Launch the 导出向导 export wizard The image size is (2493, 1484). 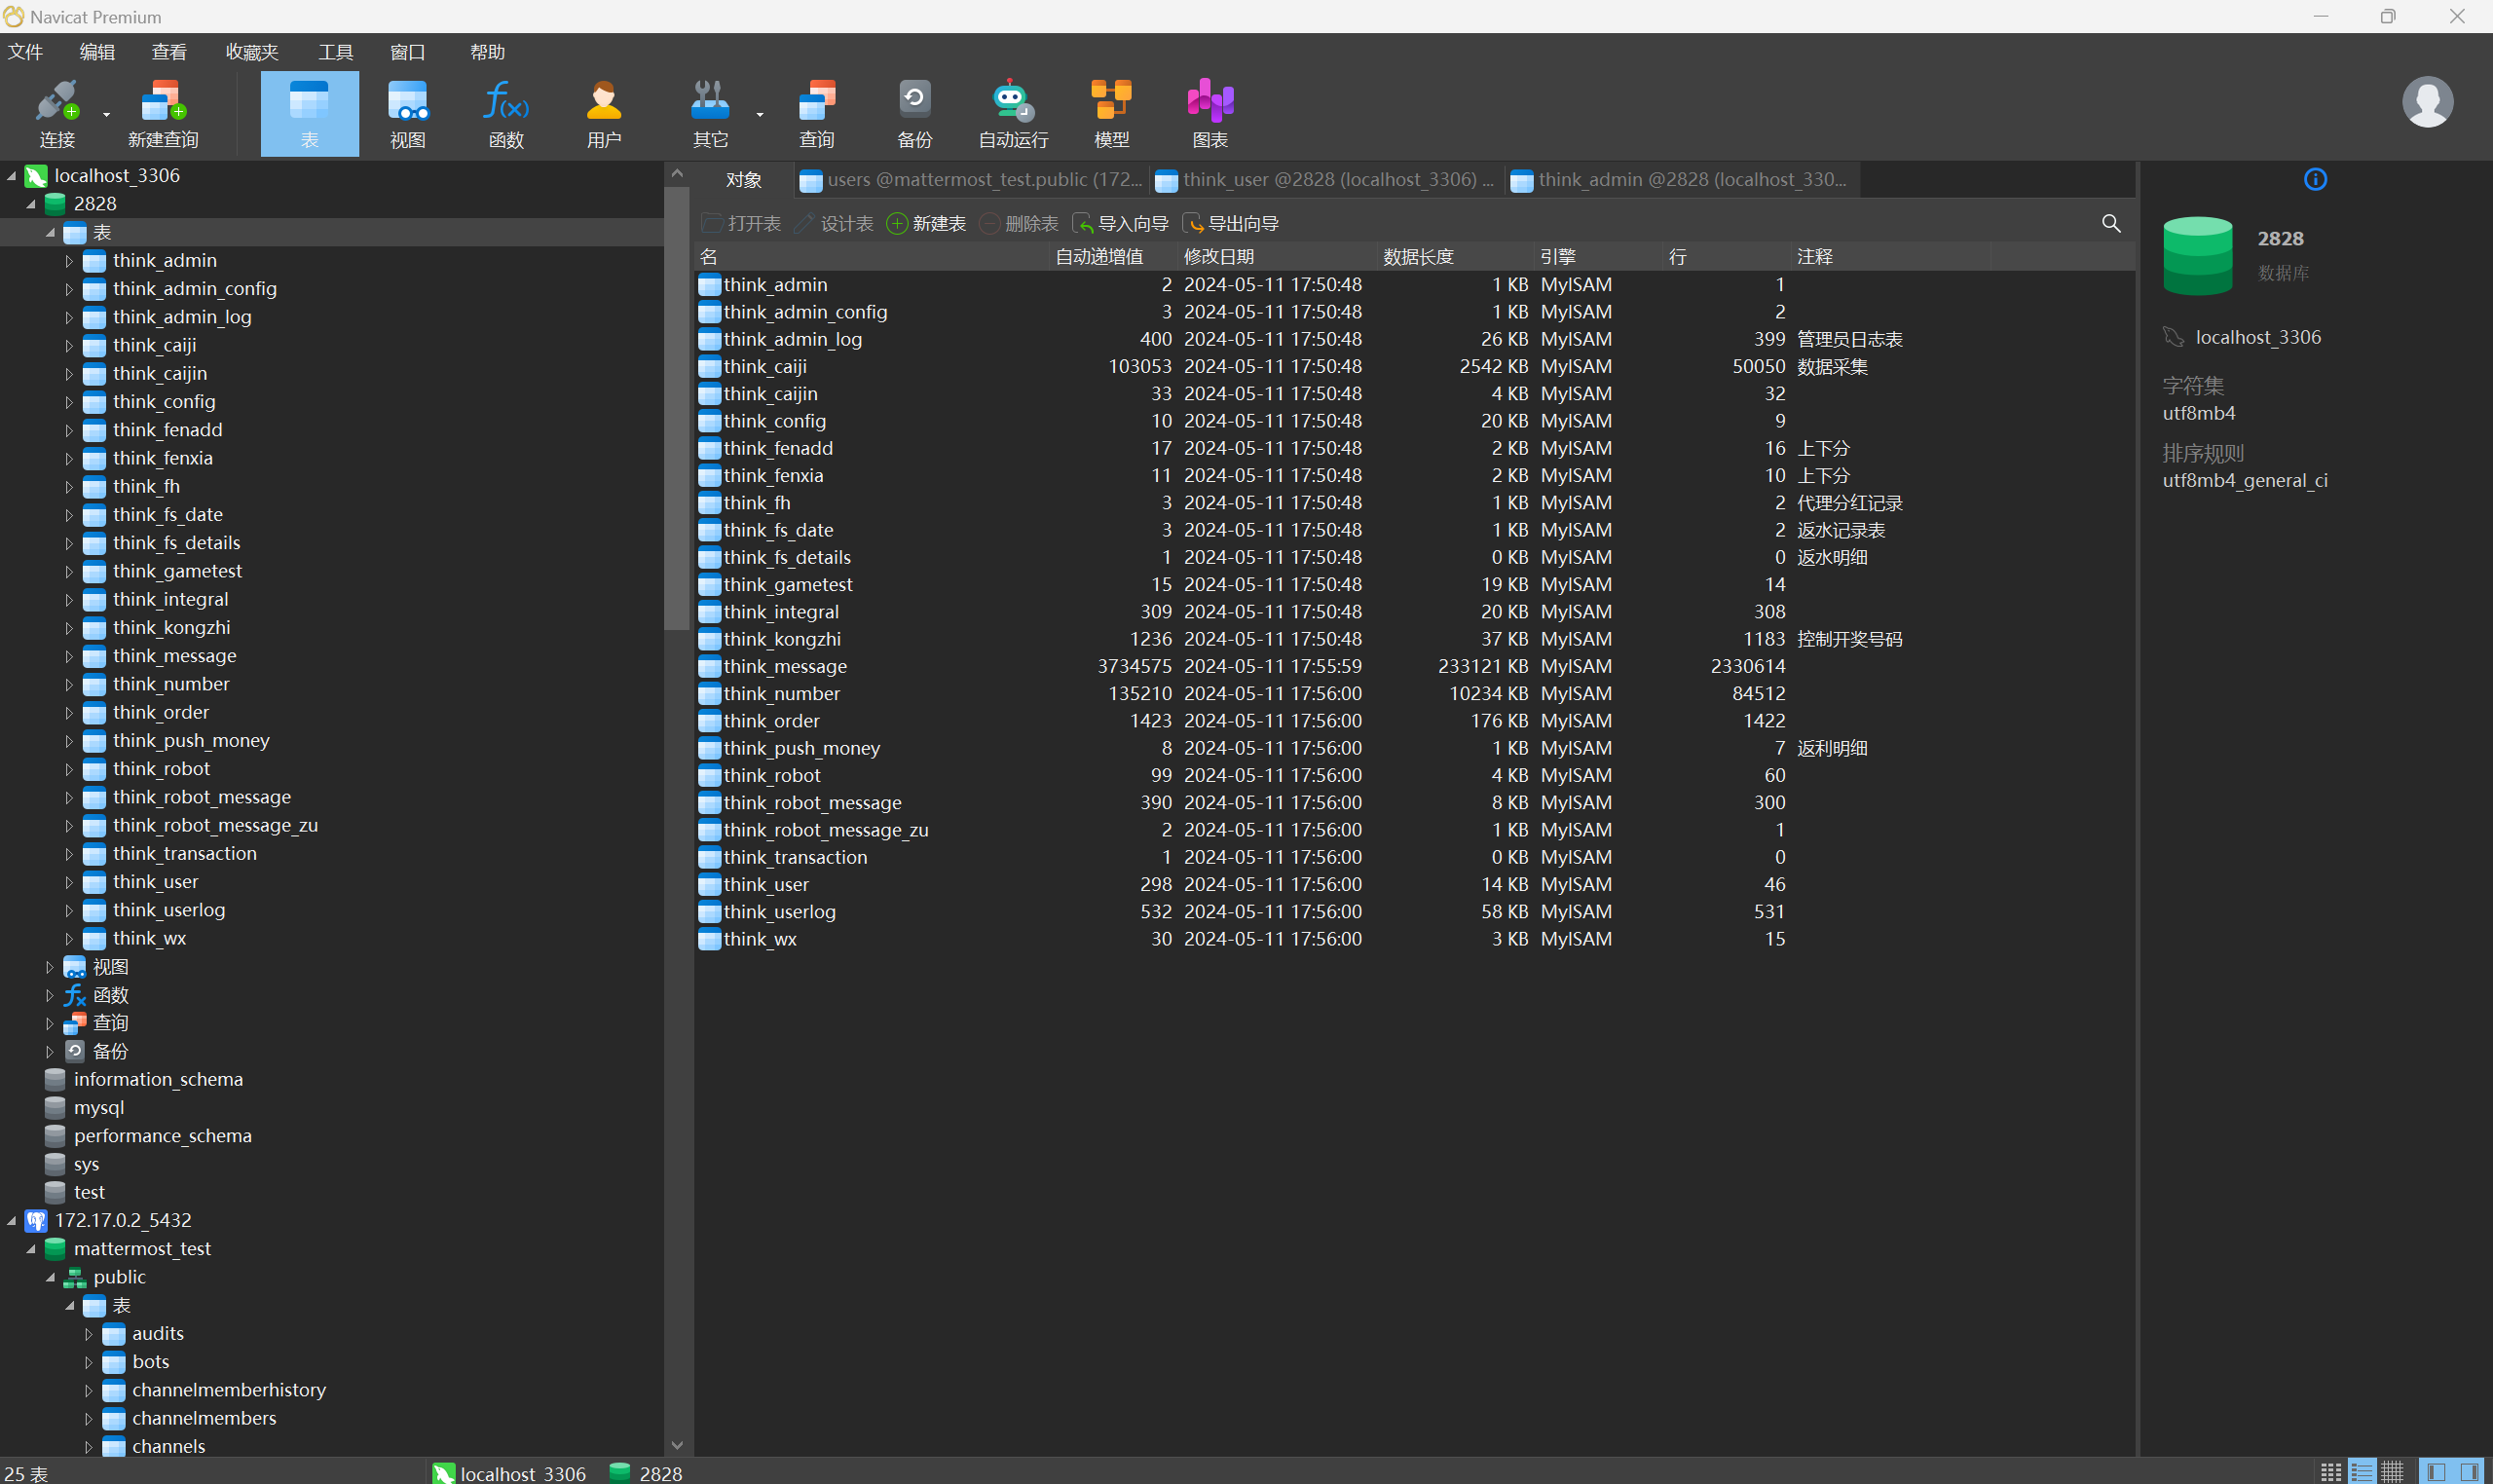point(1230,224)
